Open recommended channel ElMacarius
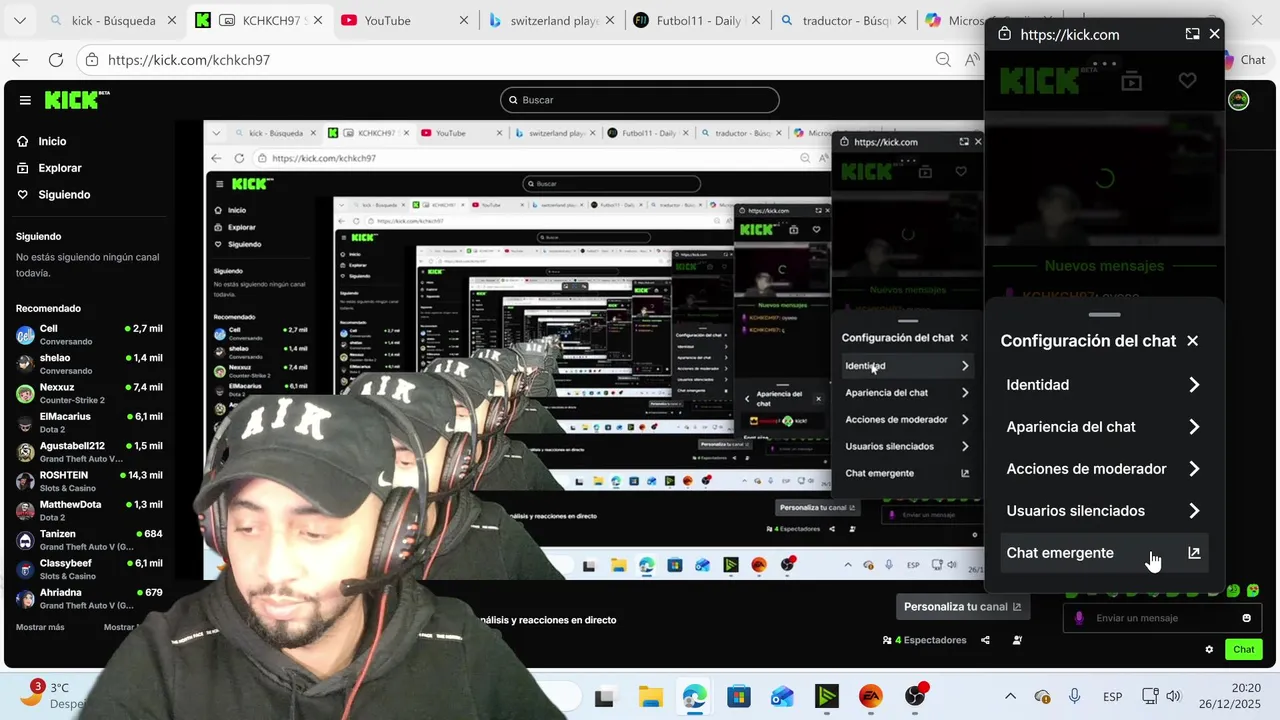1280x720 pixels. tap(89, 423)
